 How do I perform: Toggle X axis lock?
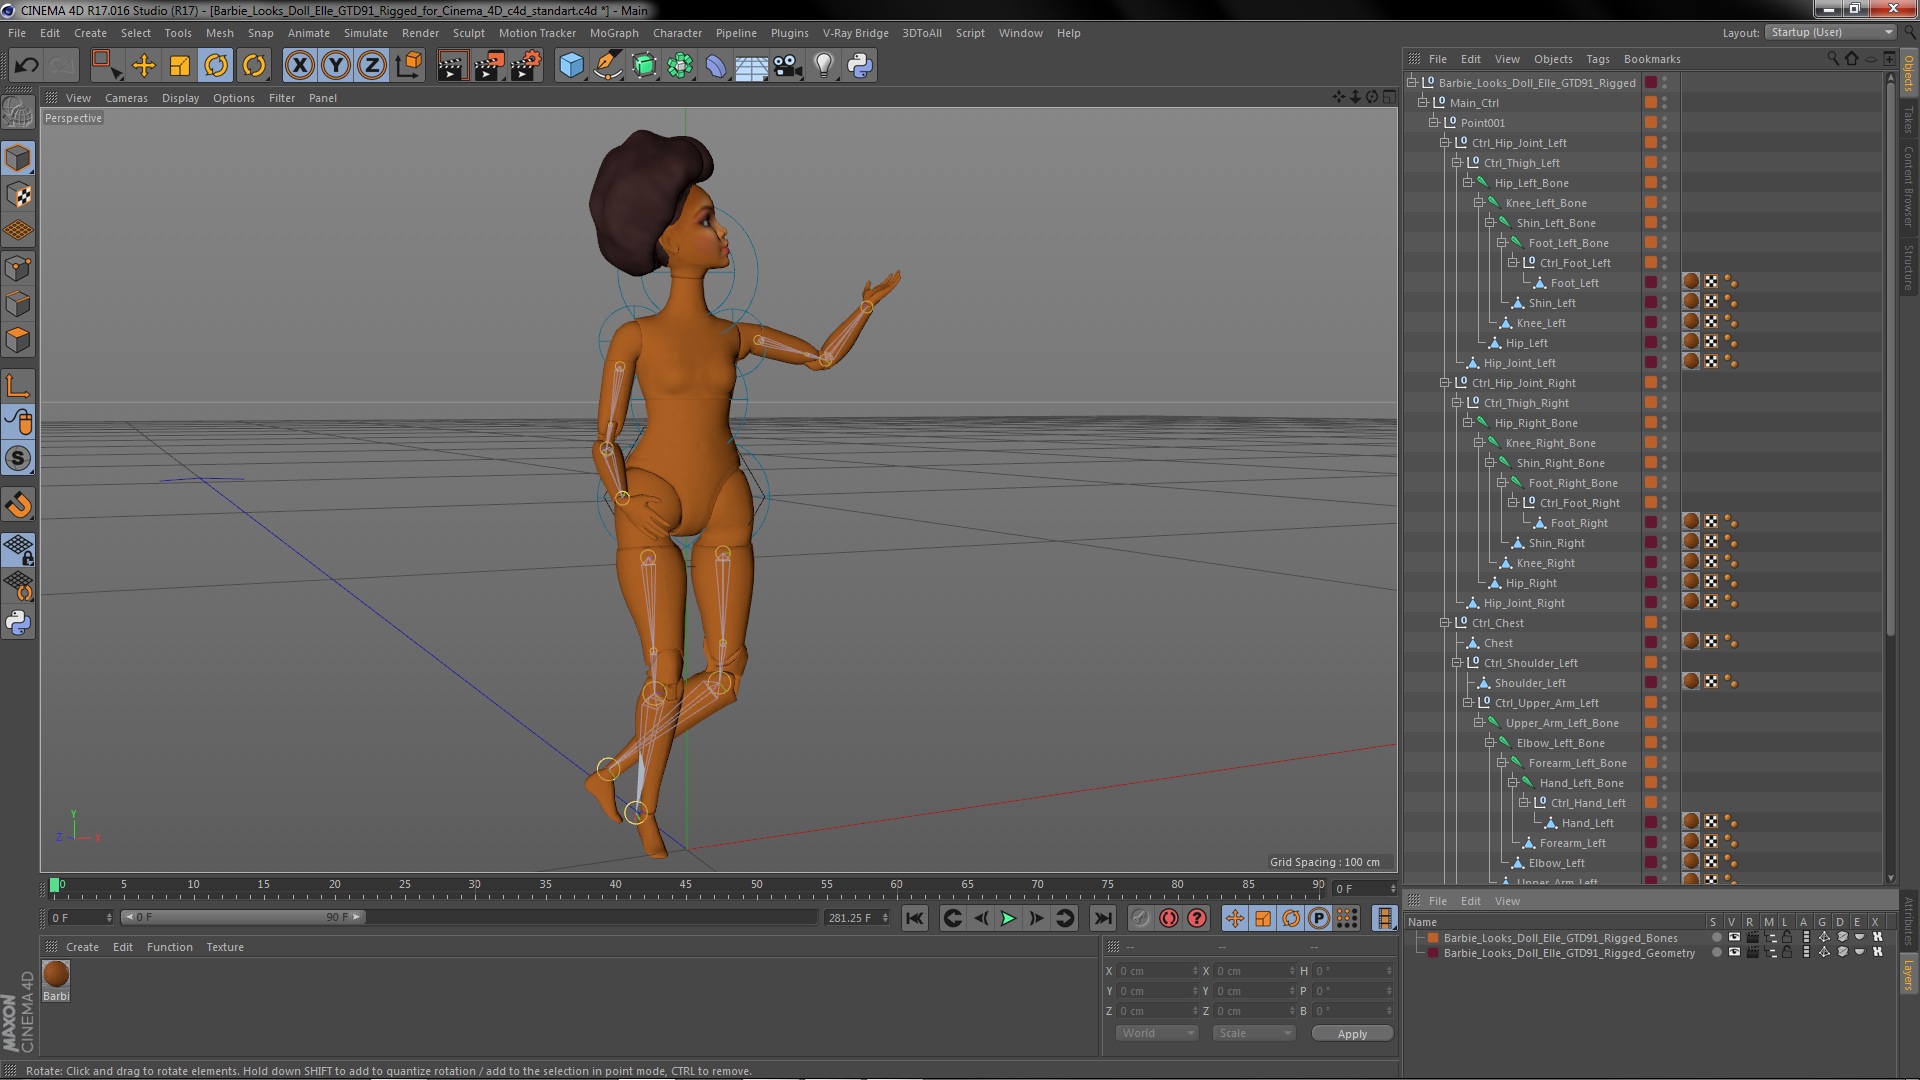[x=299, y=66]
